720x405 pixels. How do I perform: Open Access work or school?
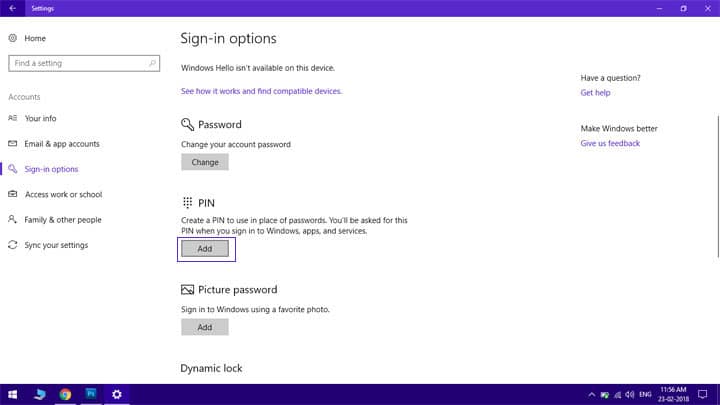[x=63, y=194]
